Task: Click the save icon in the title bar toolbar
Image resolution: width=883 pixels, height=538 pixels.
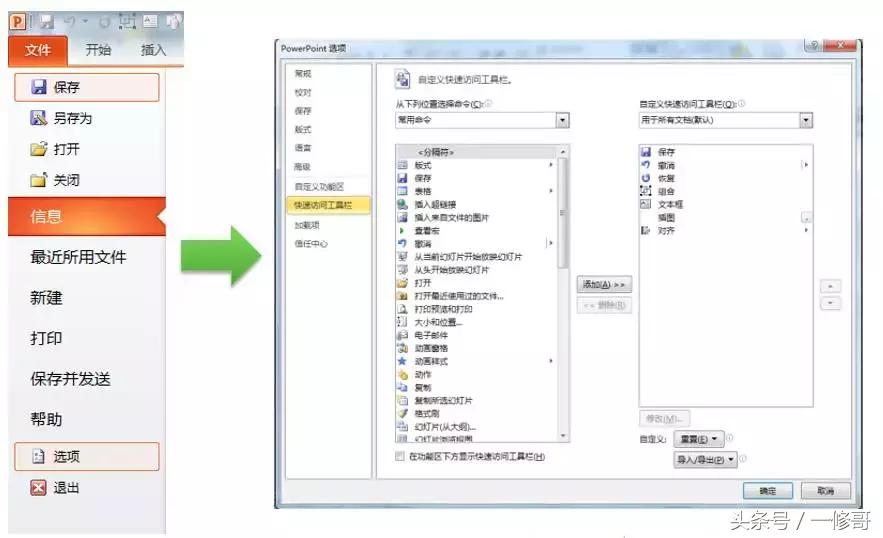Action: 46,22
